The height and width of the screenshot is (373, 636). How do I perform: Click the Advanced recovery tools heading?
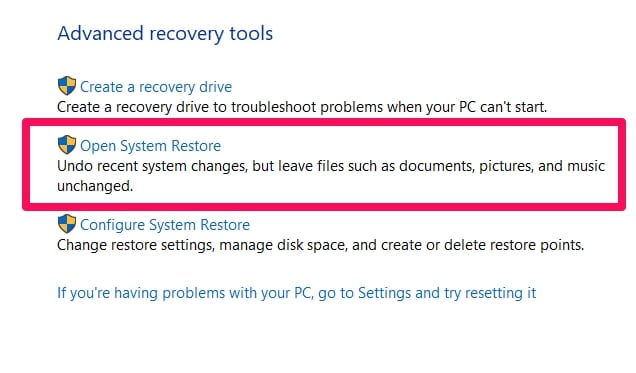point(165,33)
